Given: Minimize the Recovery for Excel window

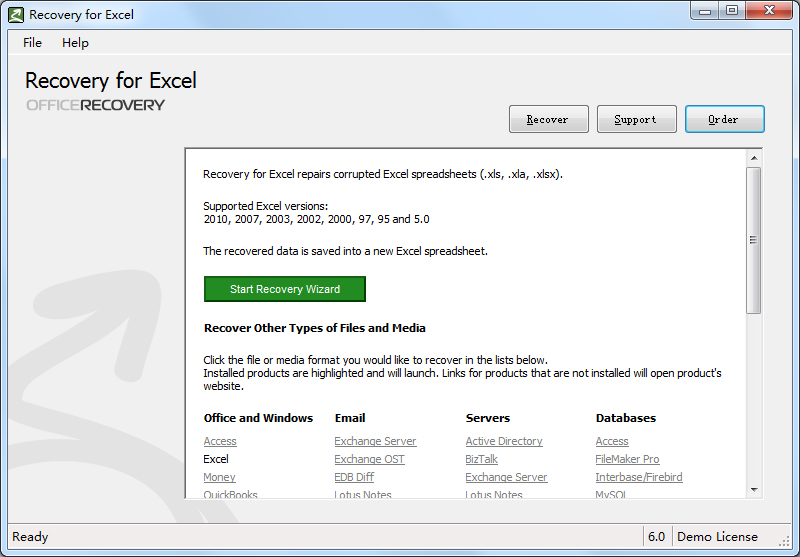Looking at the screenshot, I should click(x=706, y=10).
